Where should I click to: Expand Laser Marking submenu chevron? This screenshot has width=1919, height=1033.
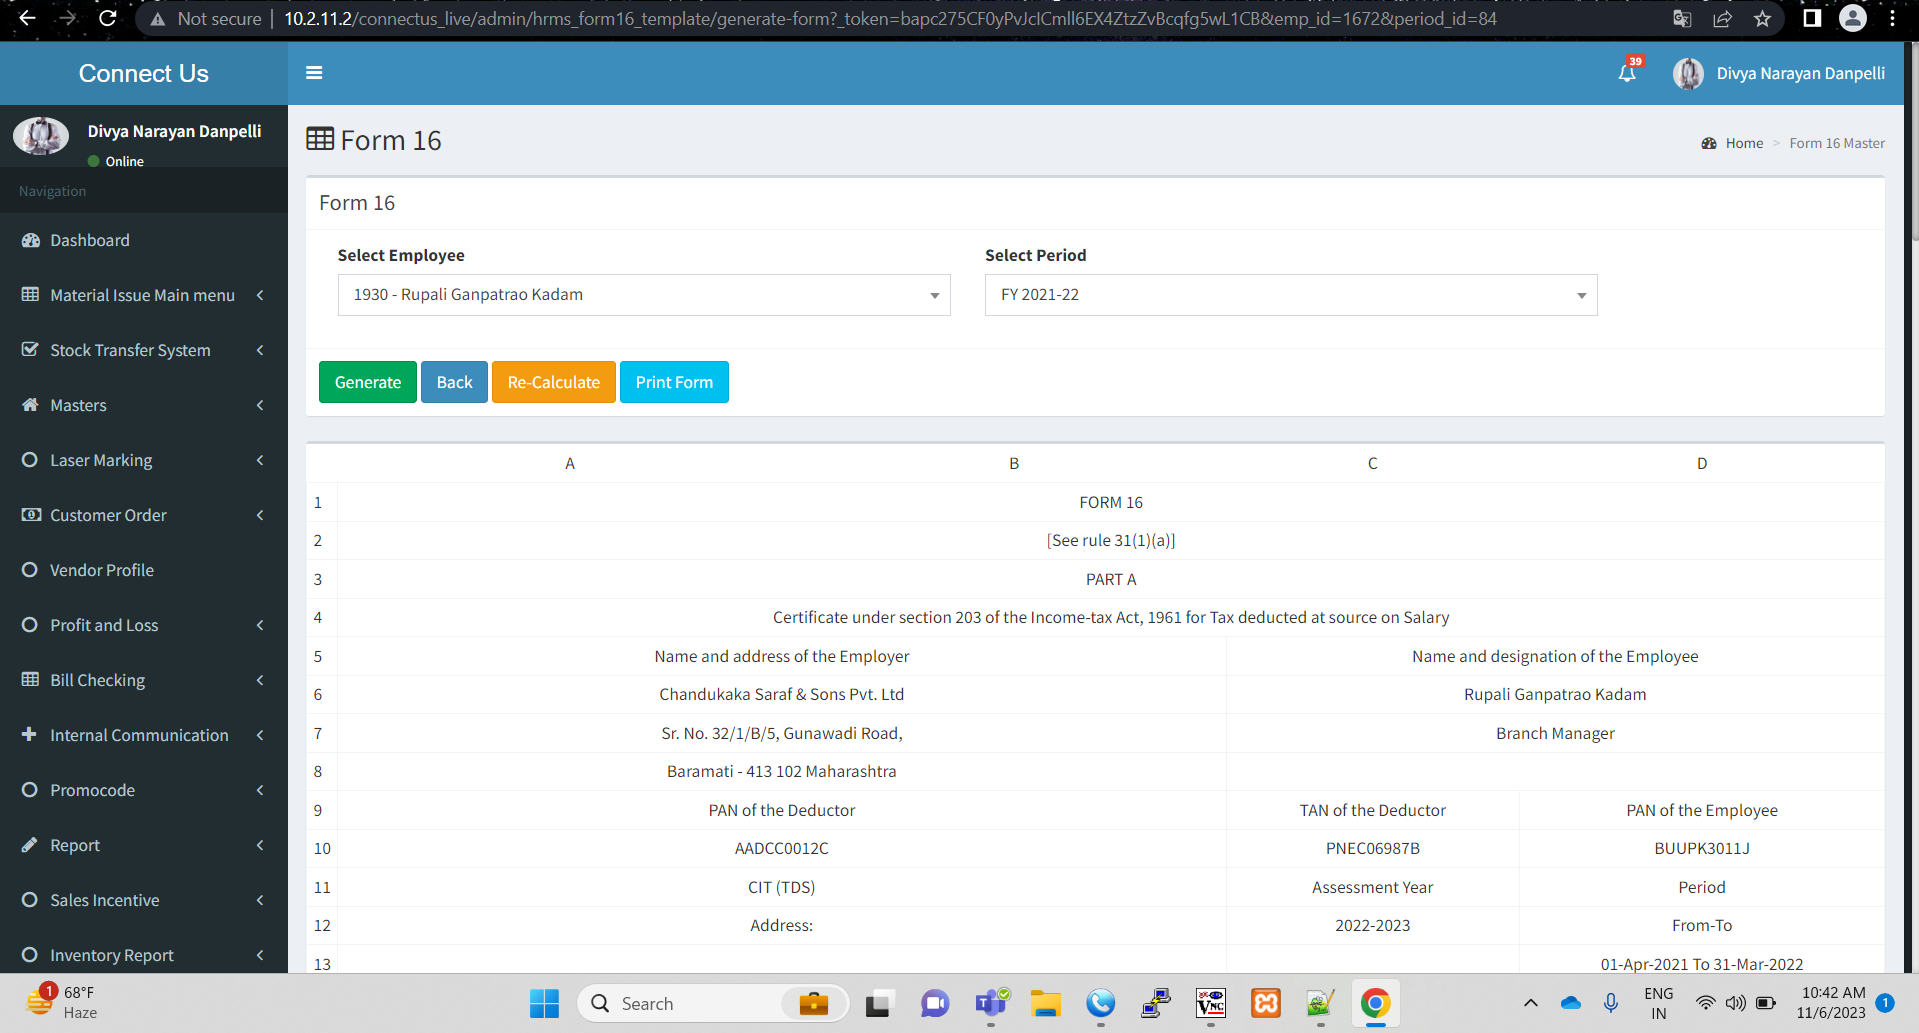tap(260, 460)
